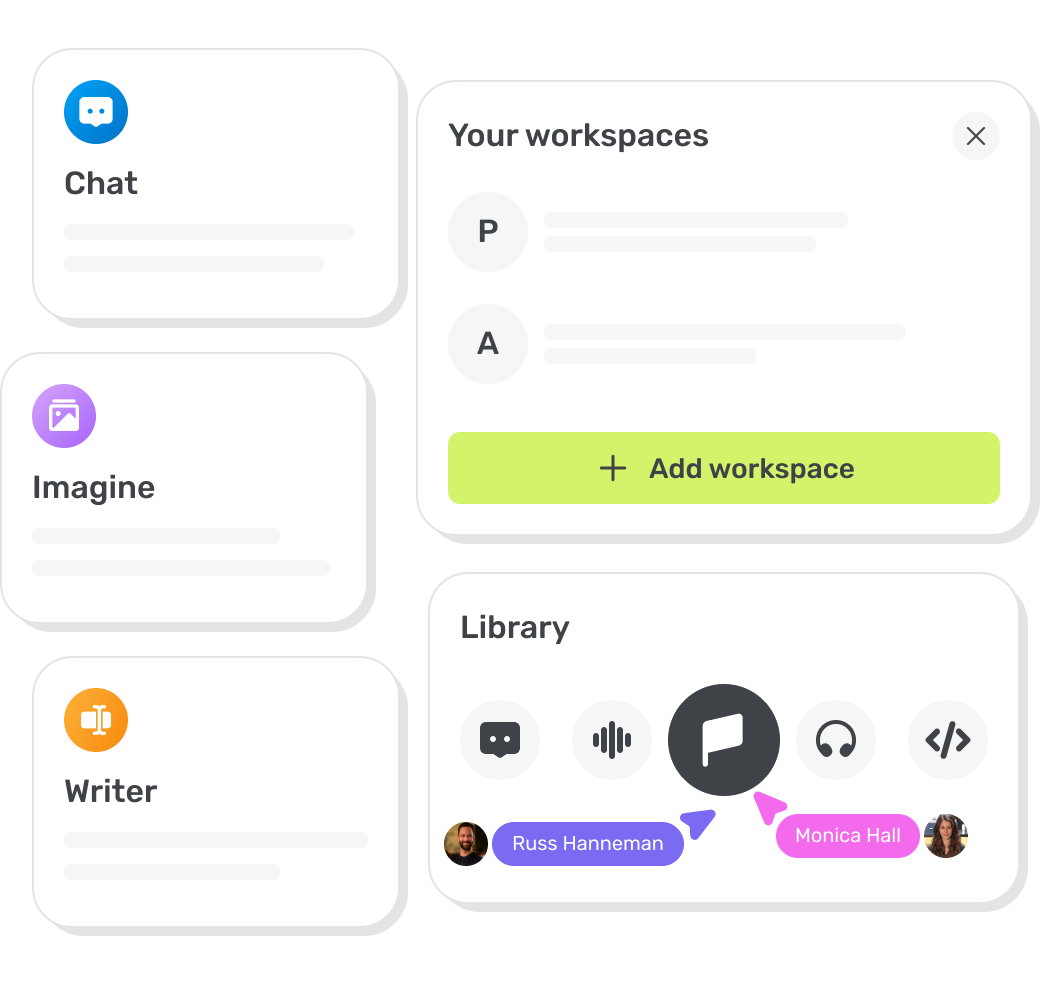Click the Library heading
The image size is (1040, 984).
(x=515, y=628)
